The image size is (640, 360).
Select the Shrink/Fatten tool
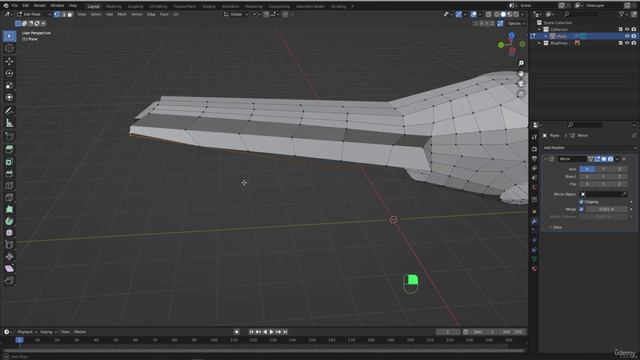pos(9,257)
